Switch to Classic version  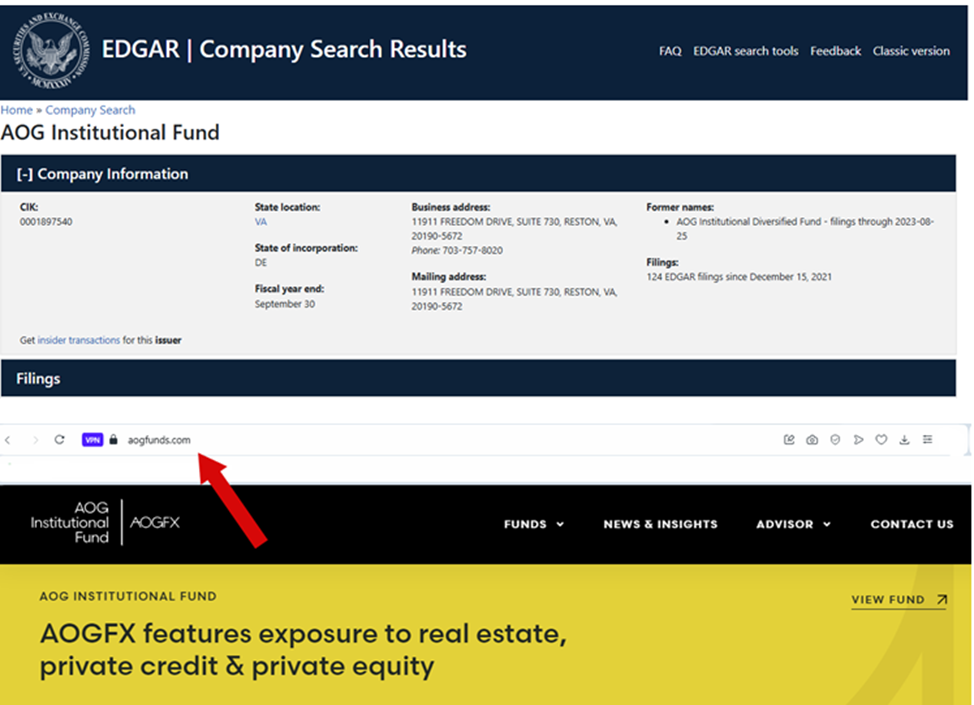point(911,51)
